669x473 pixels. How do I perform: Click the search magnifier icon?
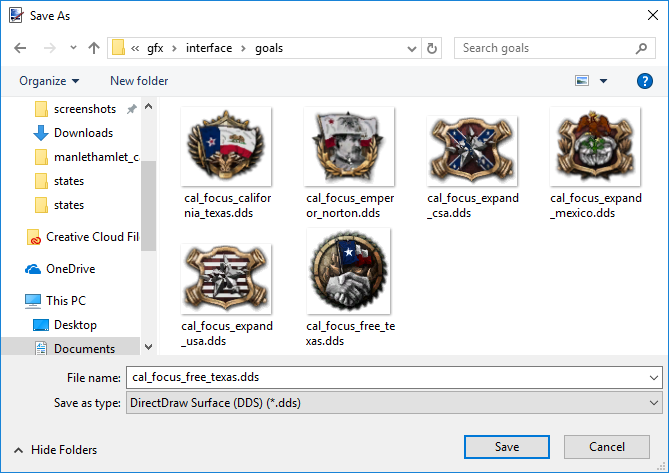point(641,48)
